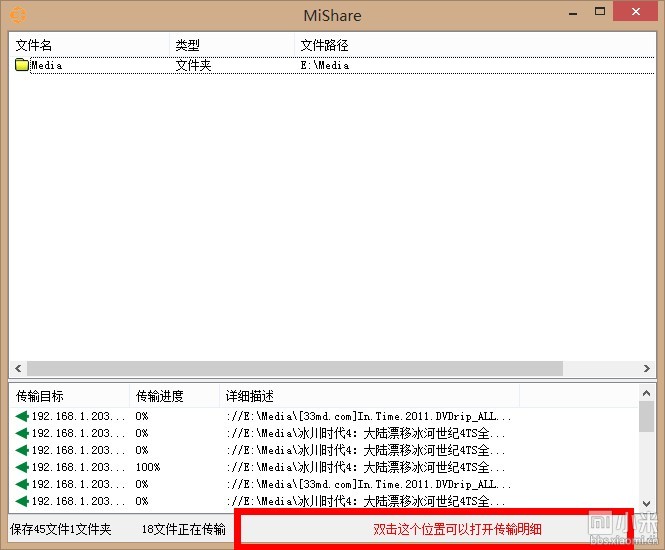
Task: Select the Media file name entry
Action: (x=47, y=65)
